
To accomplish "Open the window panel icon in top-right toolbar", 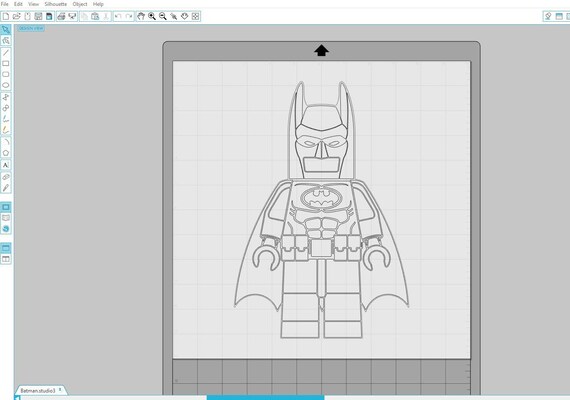I will click(x=559, y=16).
